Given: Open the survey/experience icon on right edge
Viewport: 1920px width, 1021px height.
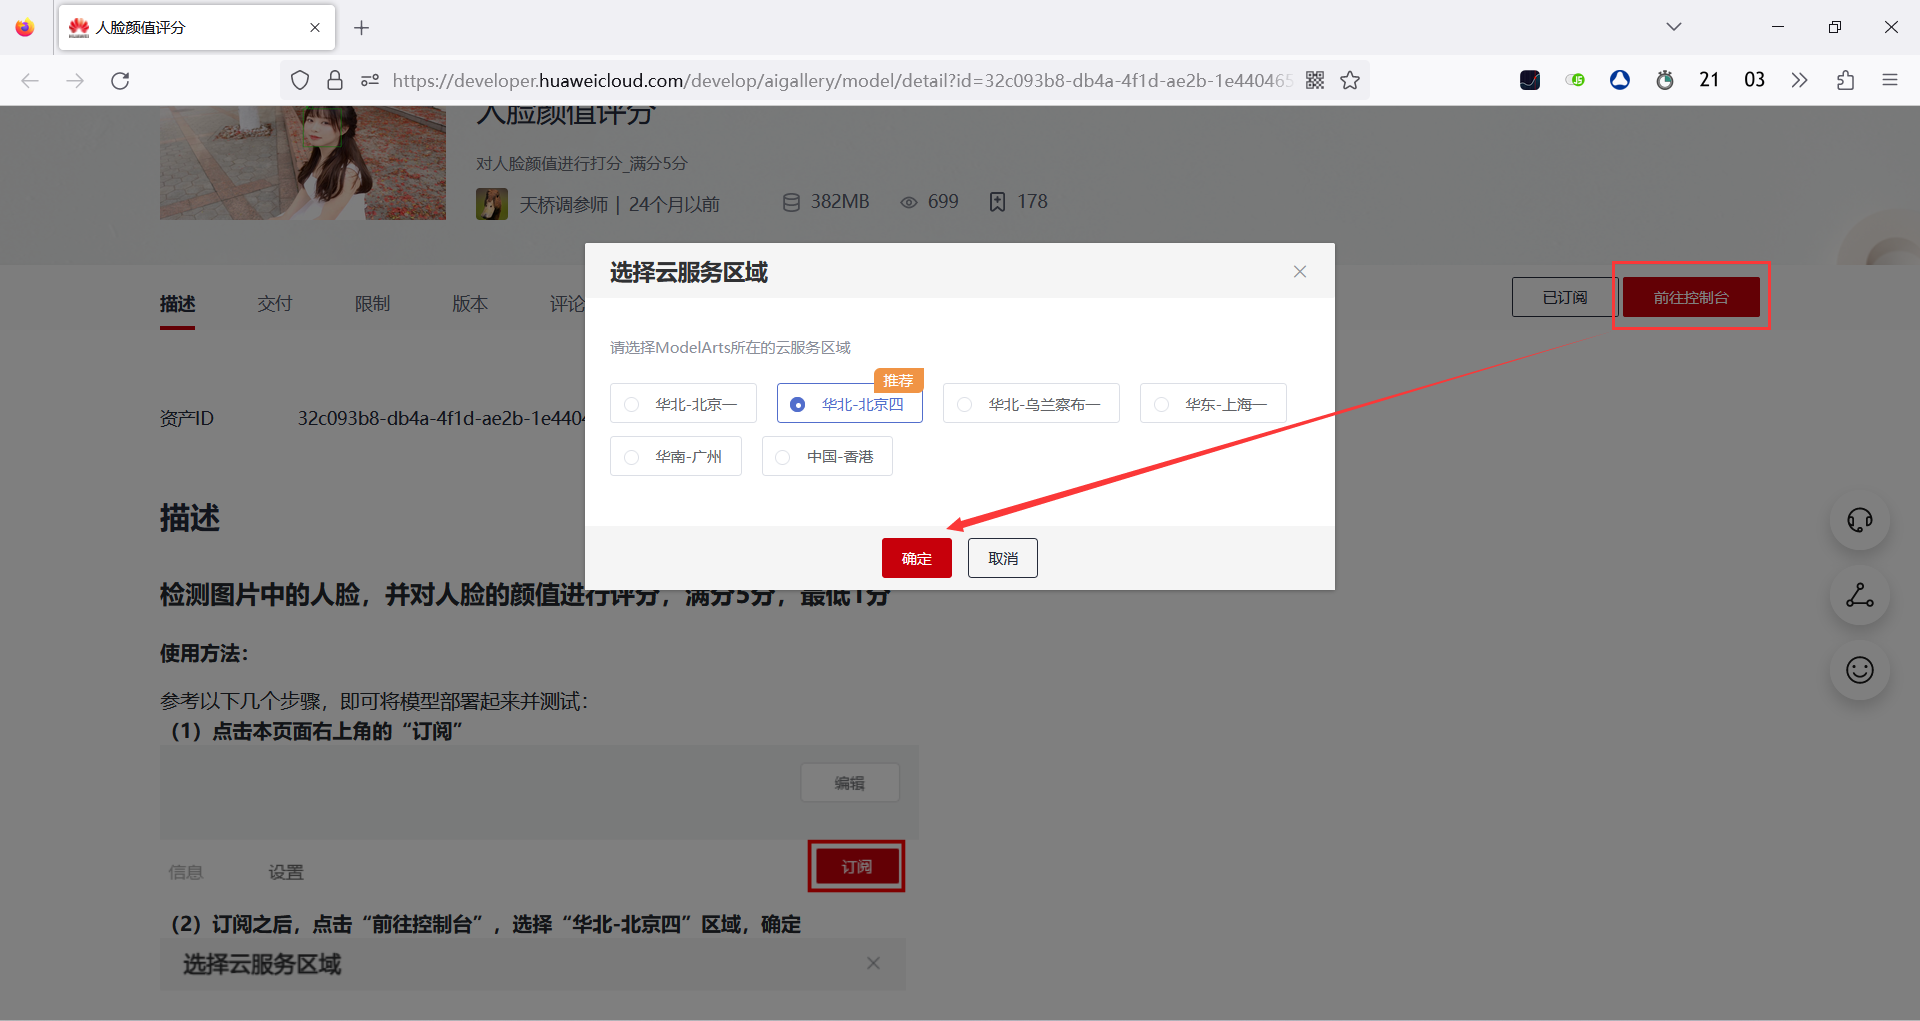Looking at the screenshot, I should click(1859, 596).
